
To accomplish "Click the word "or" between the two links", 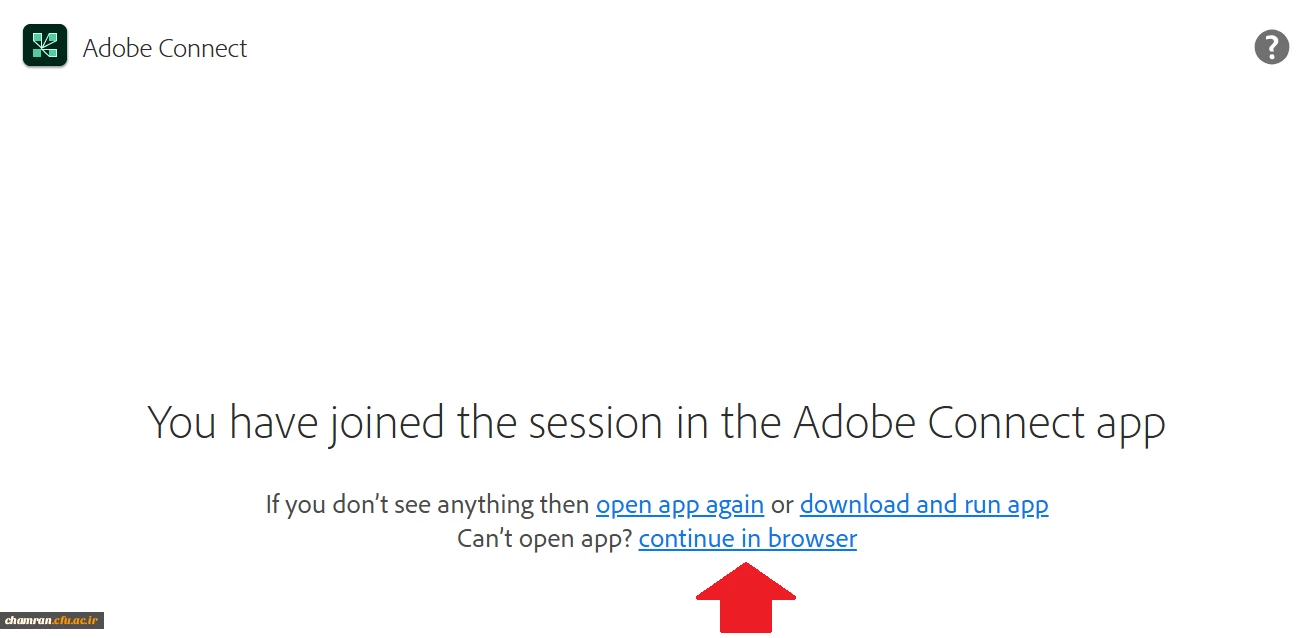I will click(782, 504).
